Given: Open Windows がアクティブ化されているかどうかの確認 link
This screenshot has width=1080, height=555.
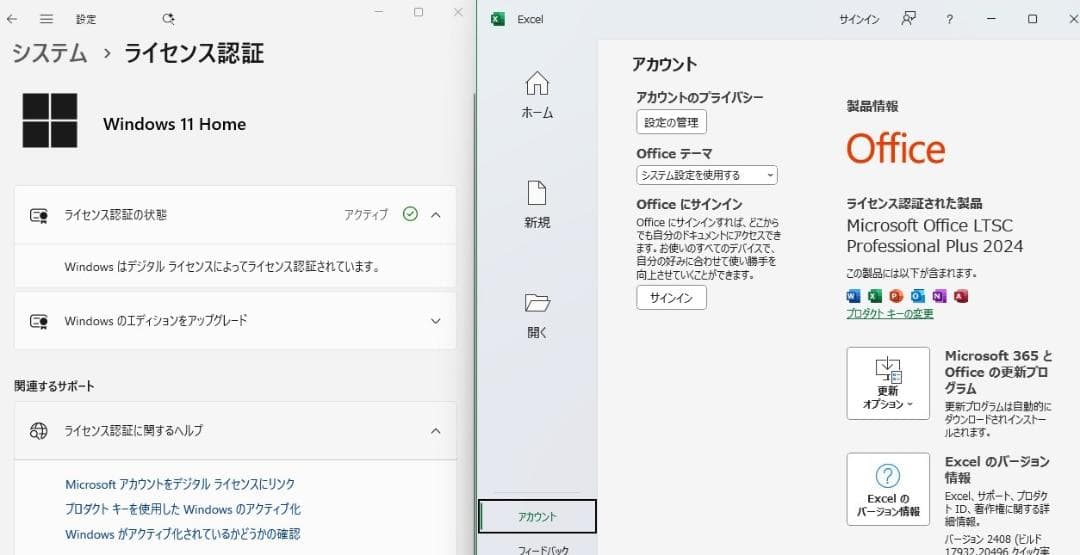Looking at the screenshot, I should [183, 534].
